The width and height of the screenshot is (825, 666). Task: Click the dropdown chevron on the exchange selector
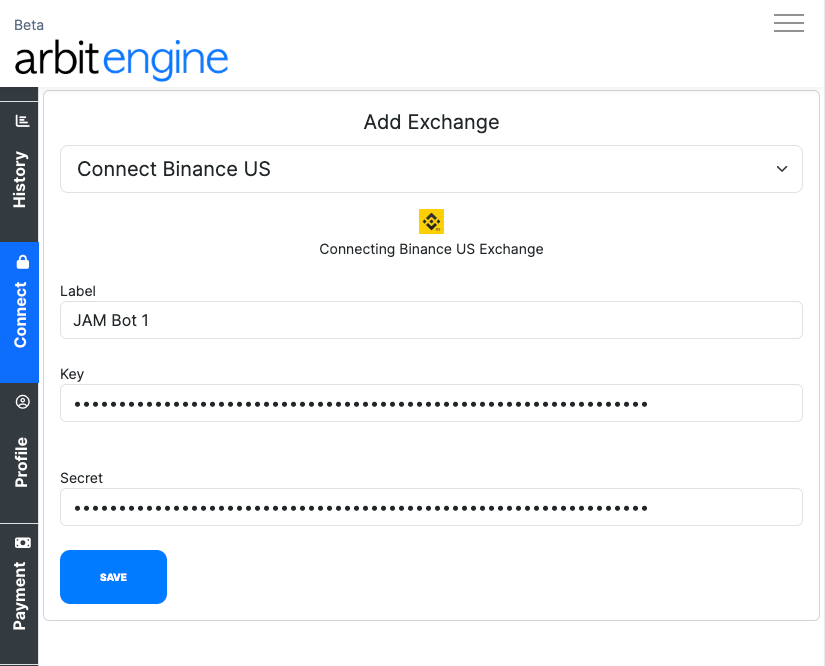[x=782, y=169]
